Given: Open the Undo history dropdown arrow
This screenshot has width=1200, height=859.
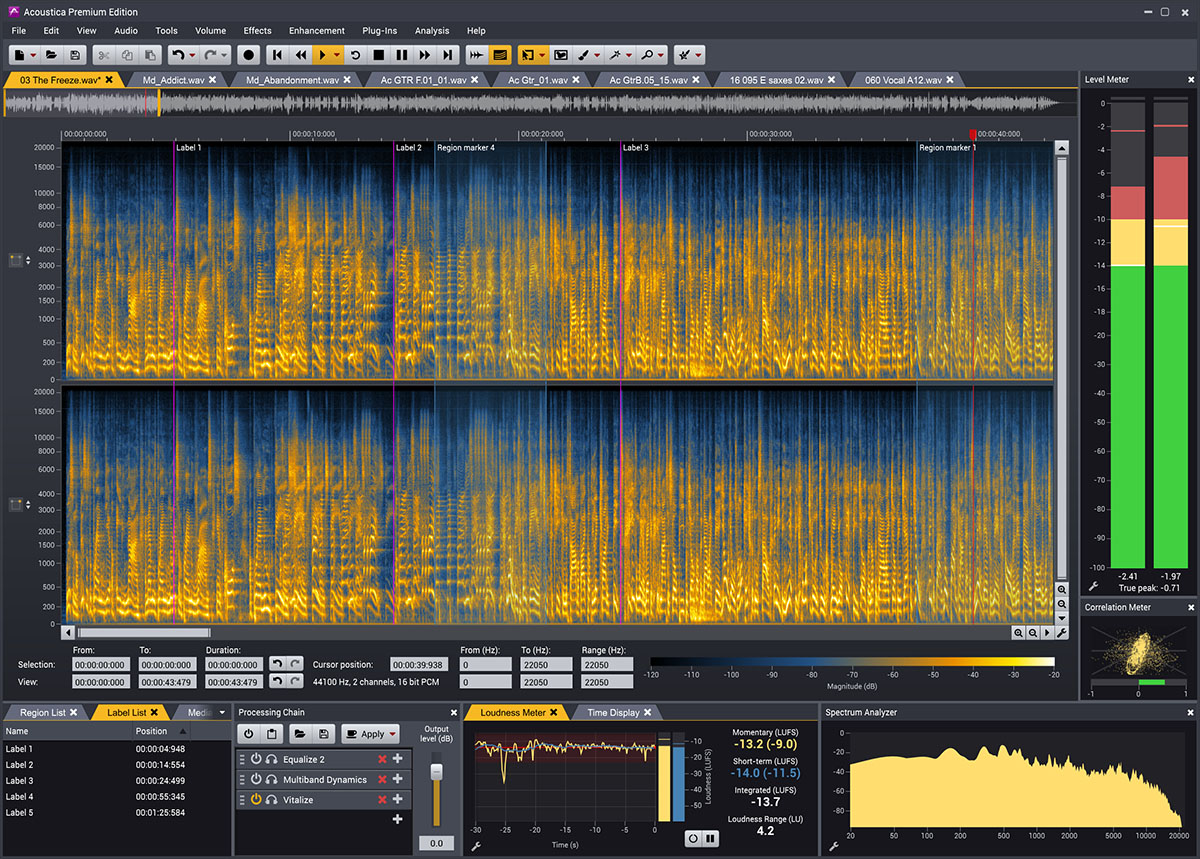Looking at the screenshot, I should 191,56.
